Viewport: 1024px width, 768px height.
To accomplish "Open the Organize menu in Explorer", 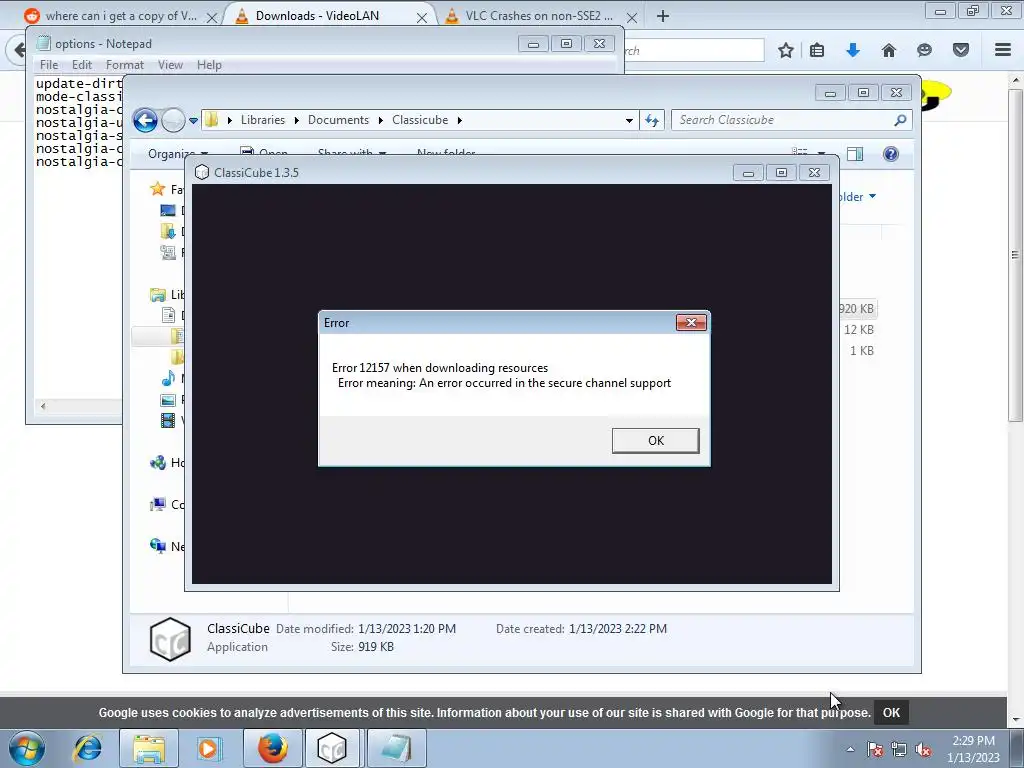I will coord(177,153).
